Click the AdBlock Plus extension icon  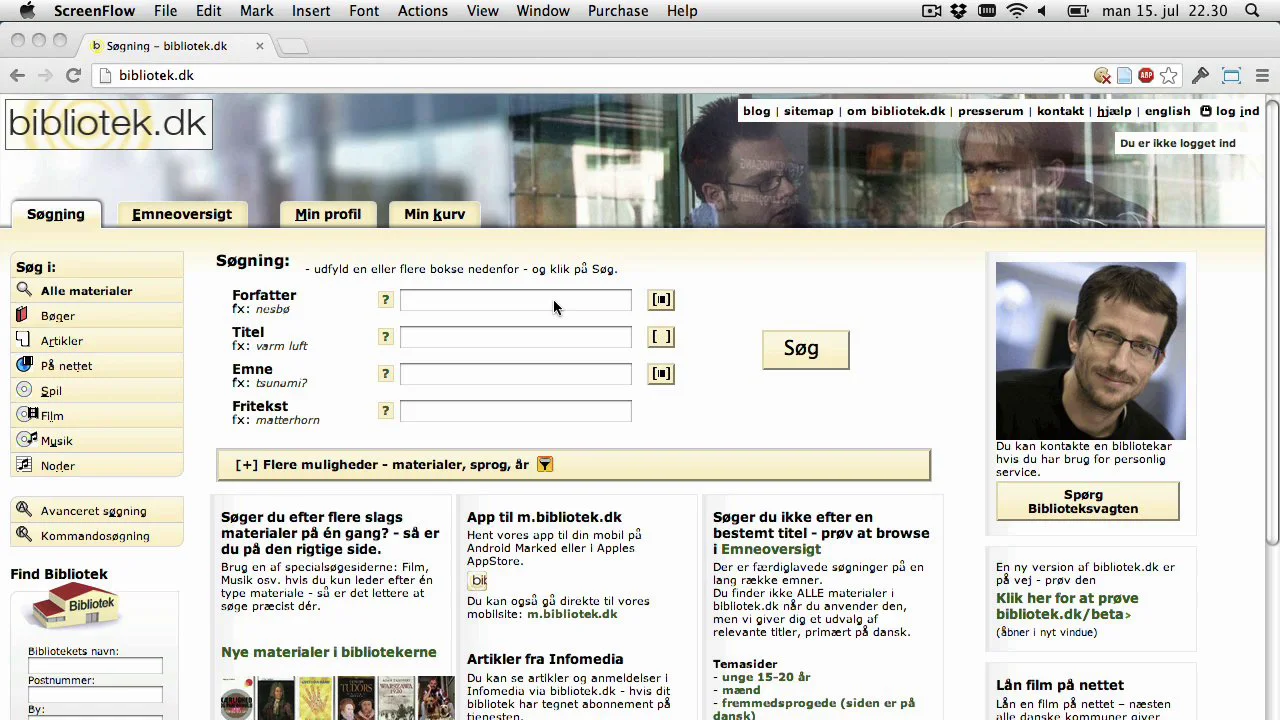tap(1146, 76)
